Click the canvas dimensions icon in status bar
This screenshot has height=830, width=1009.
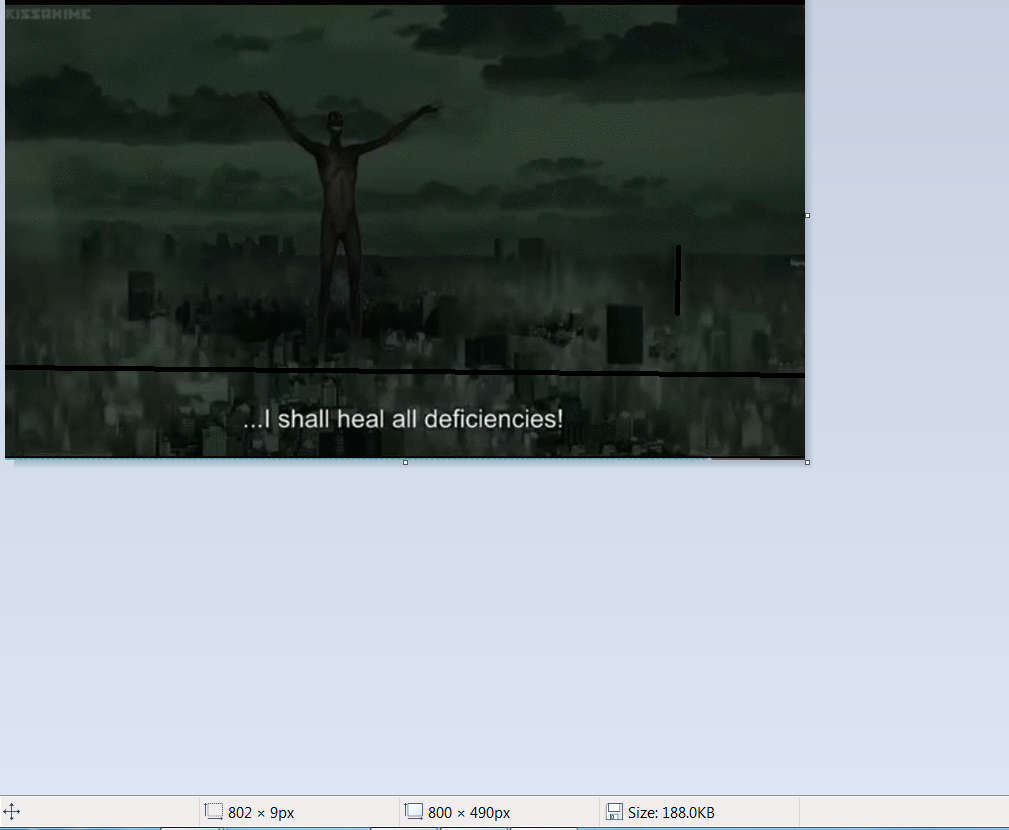tap(414, 811)
